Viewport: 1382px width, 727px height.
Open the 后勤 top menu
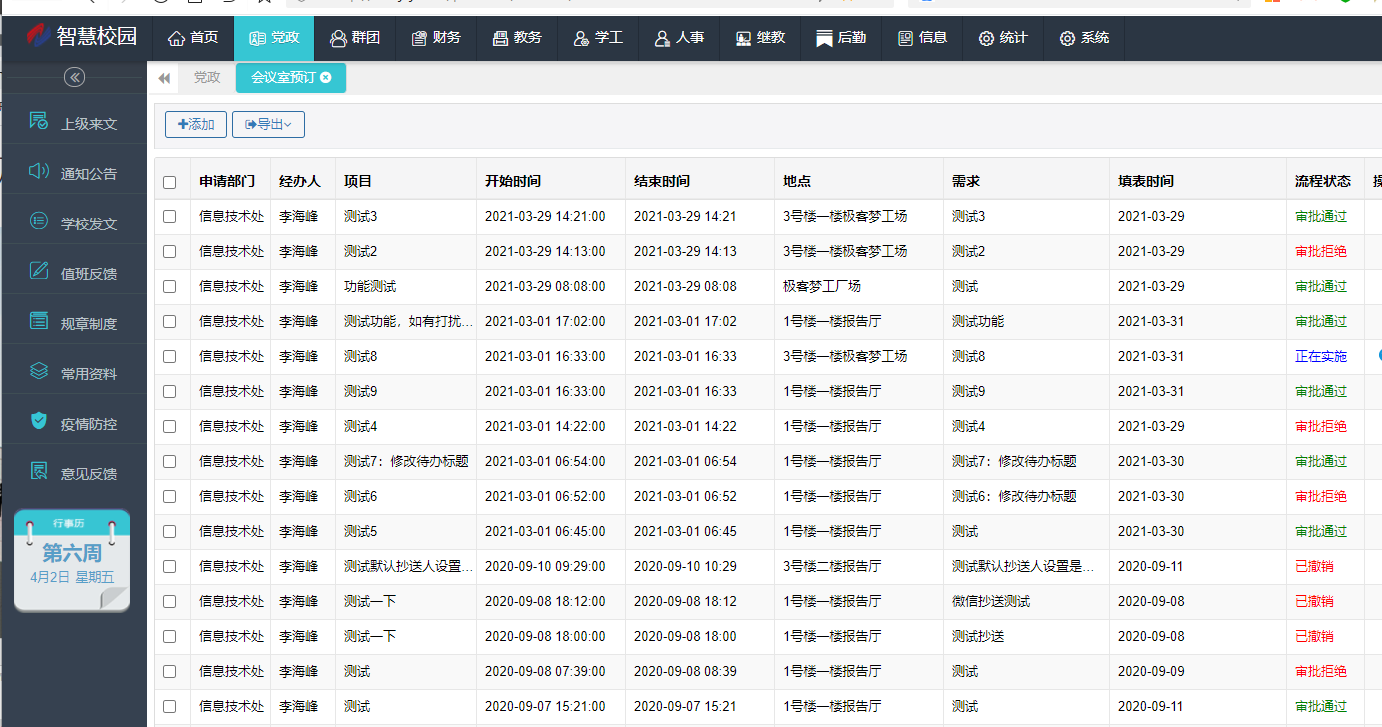tap(840, 38)
